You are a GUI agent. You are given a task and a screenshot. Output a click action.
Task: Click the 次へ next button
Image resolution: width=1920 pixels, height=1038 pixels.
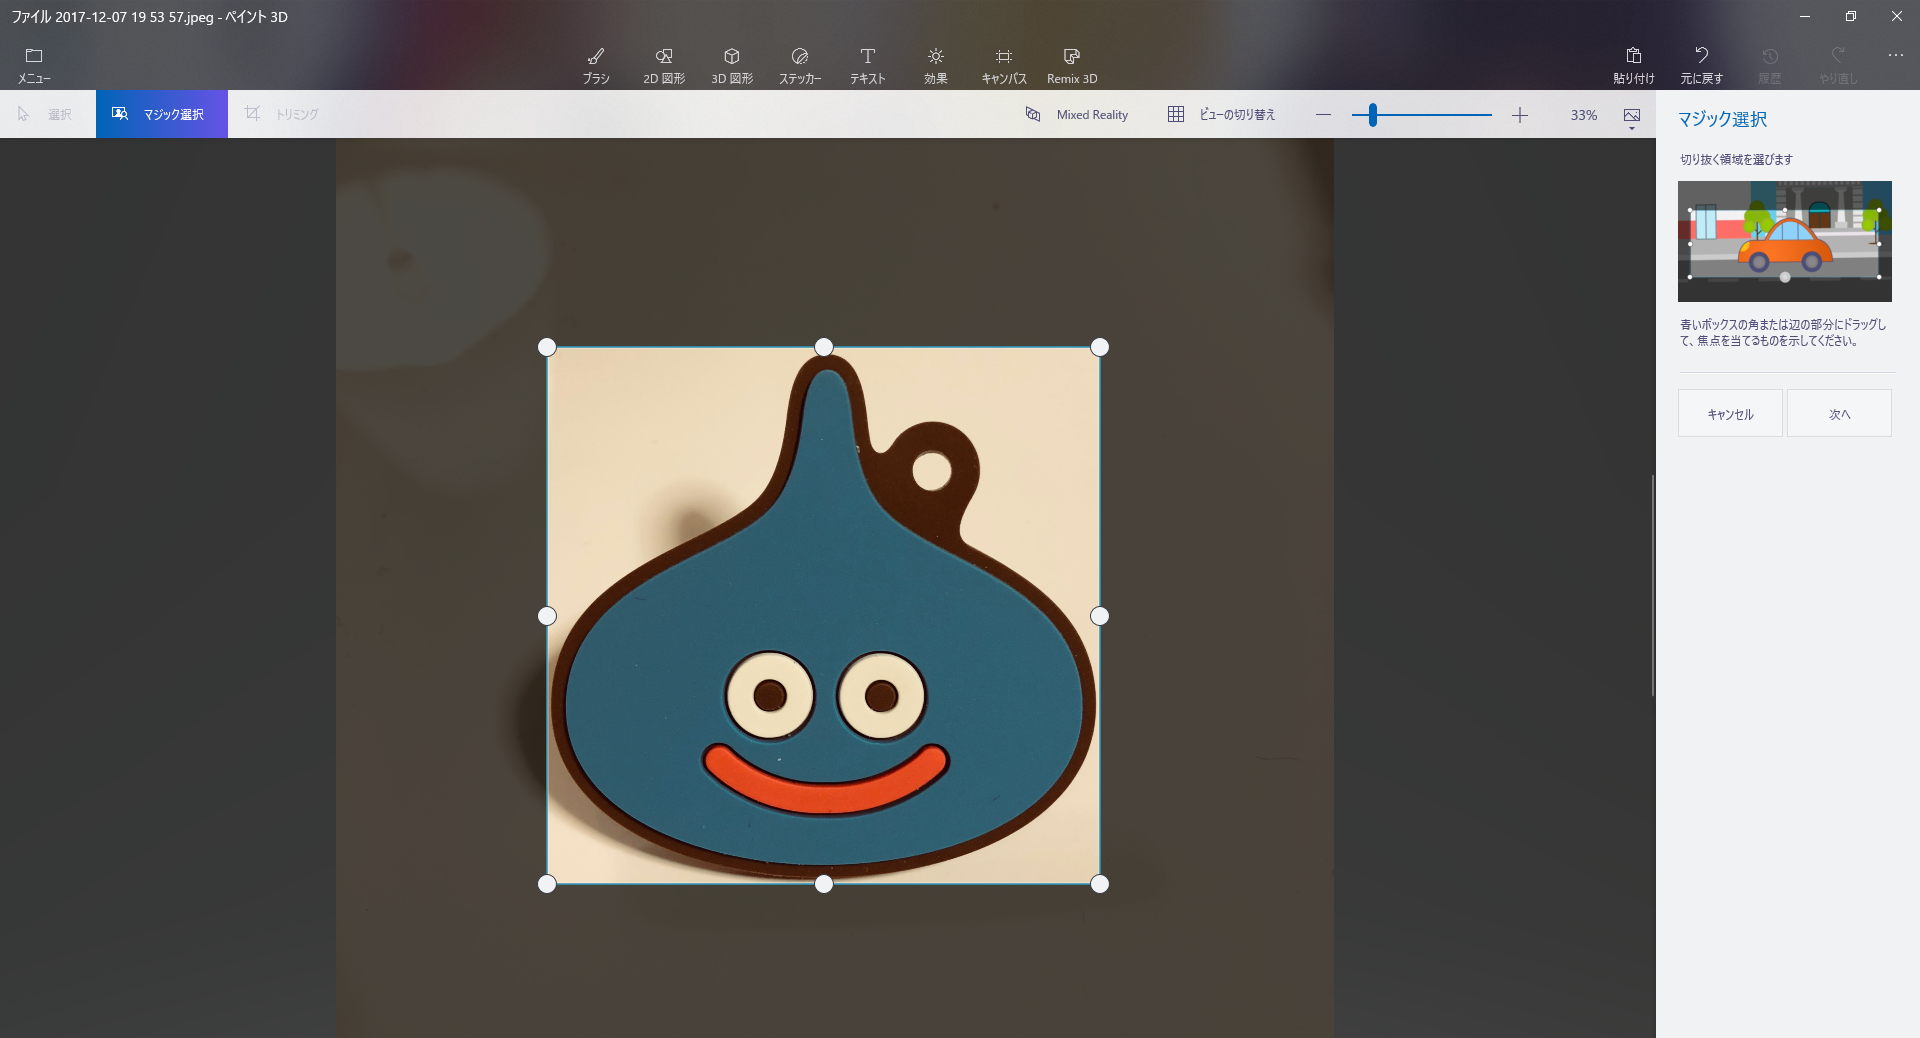click(x=1839, y=413)
